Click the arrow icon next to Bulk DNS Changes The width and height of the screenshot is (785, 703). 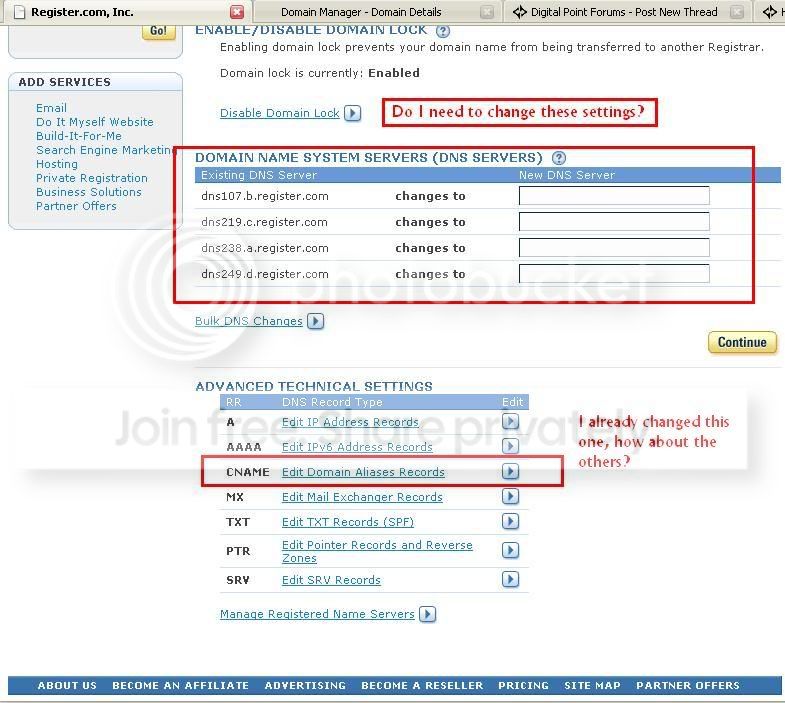coord(315,321)
